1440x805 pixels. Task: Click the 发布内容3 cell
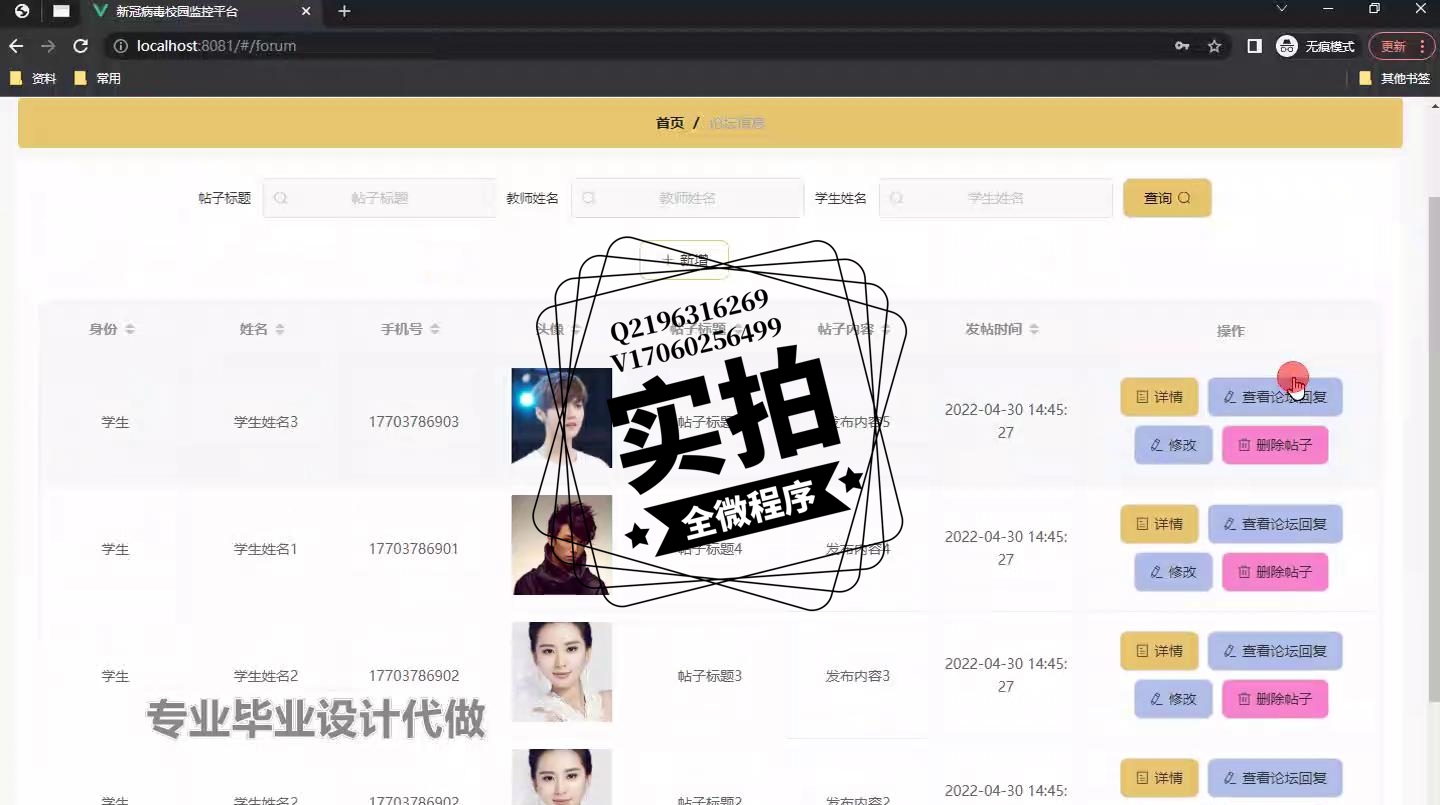tap(857, 676)
